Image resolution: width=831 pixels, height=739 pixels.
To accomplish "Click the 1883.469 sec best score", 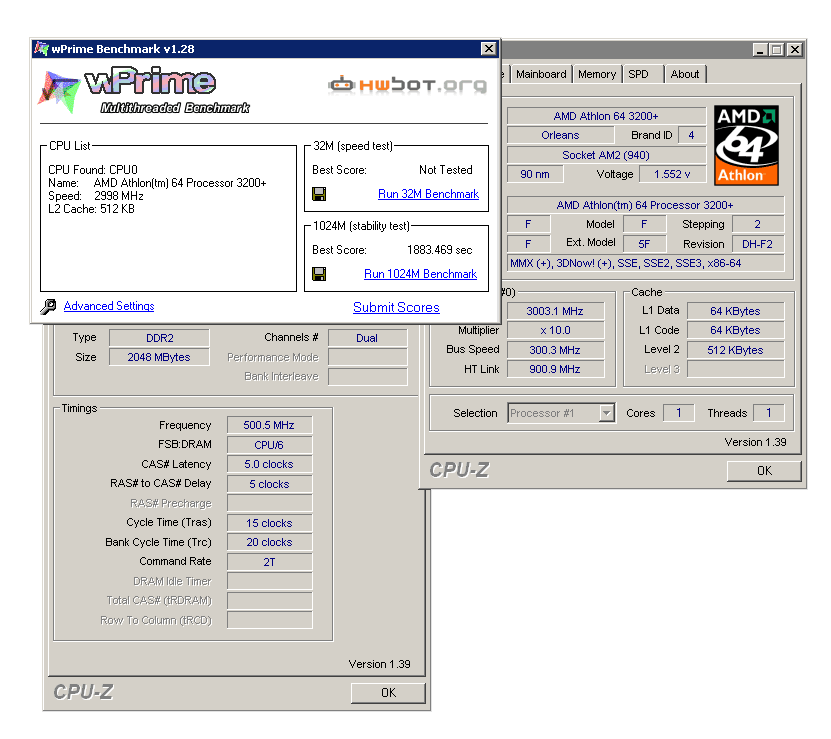I will 439,250.
